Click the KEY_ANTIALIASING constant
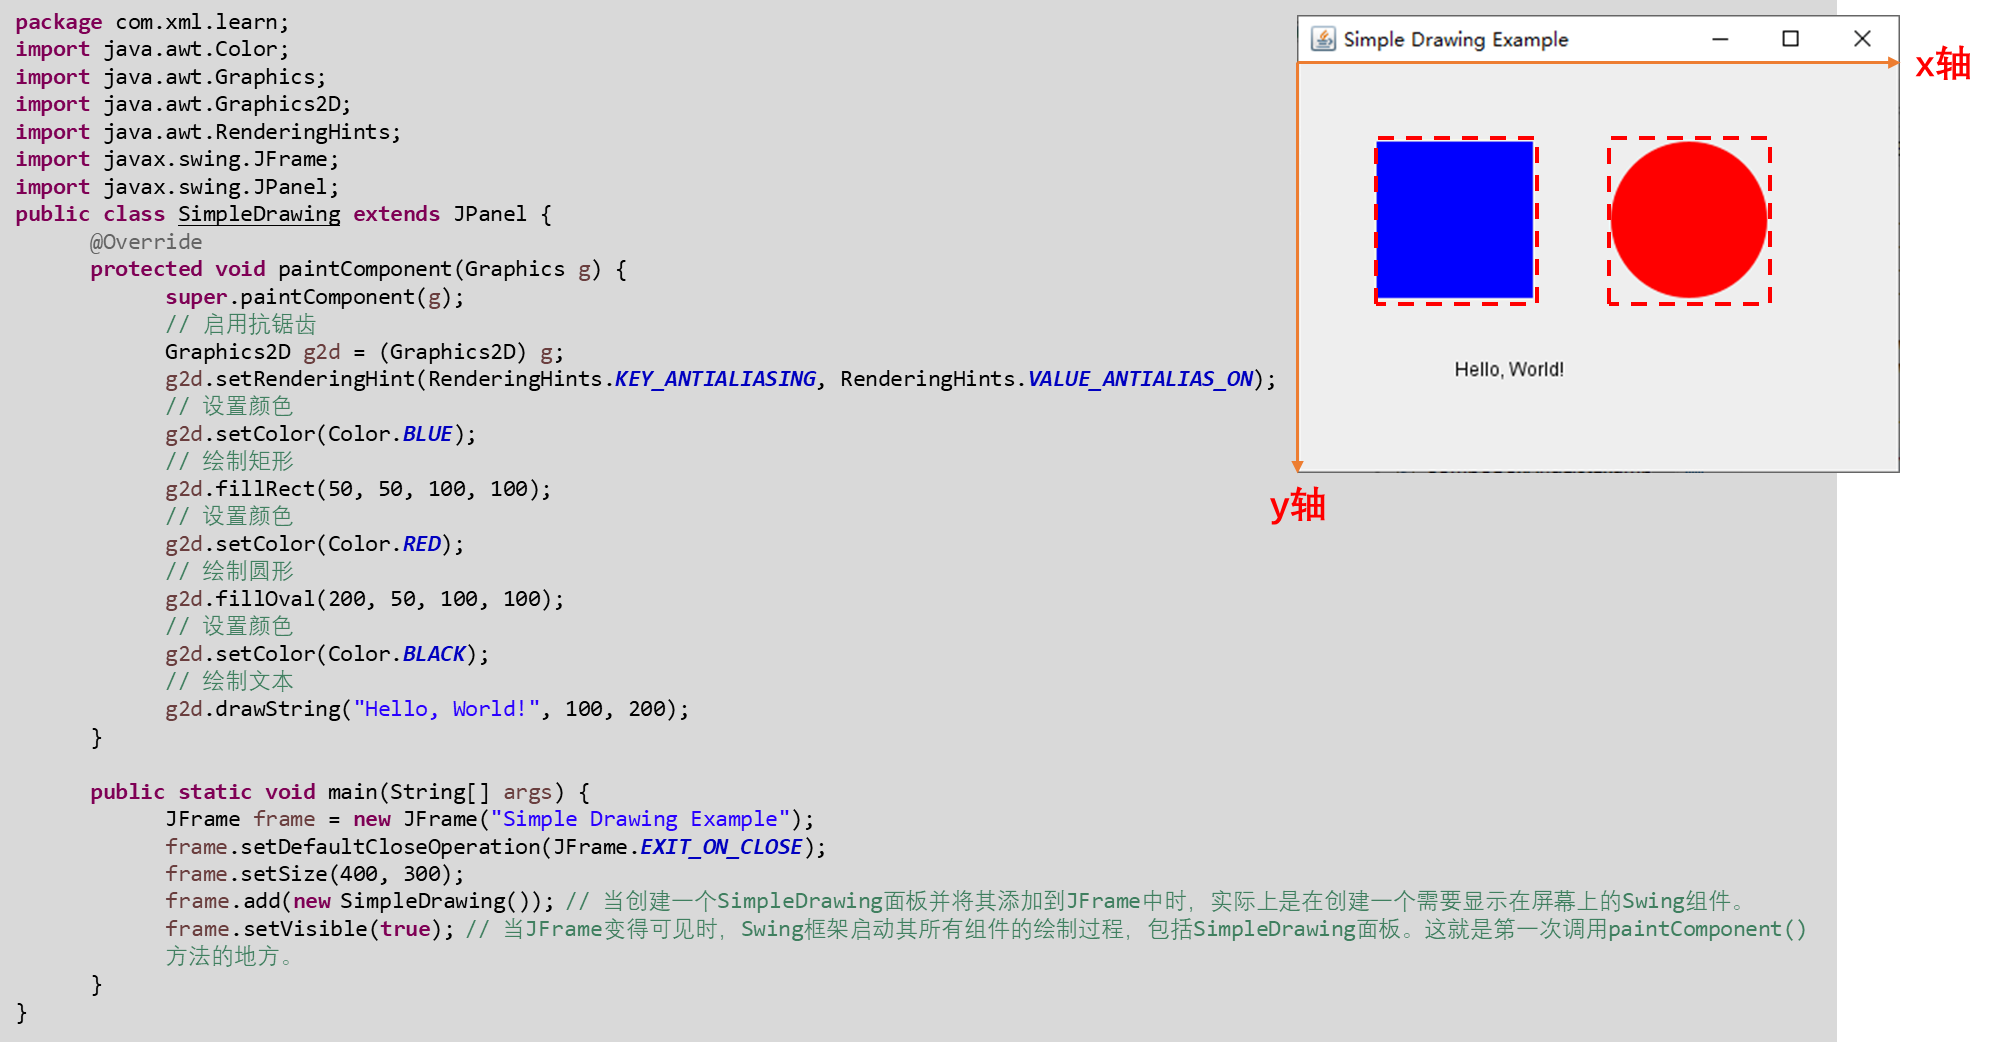Screen dimensions: 1996x1042 click(715, 379)
